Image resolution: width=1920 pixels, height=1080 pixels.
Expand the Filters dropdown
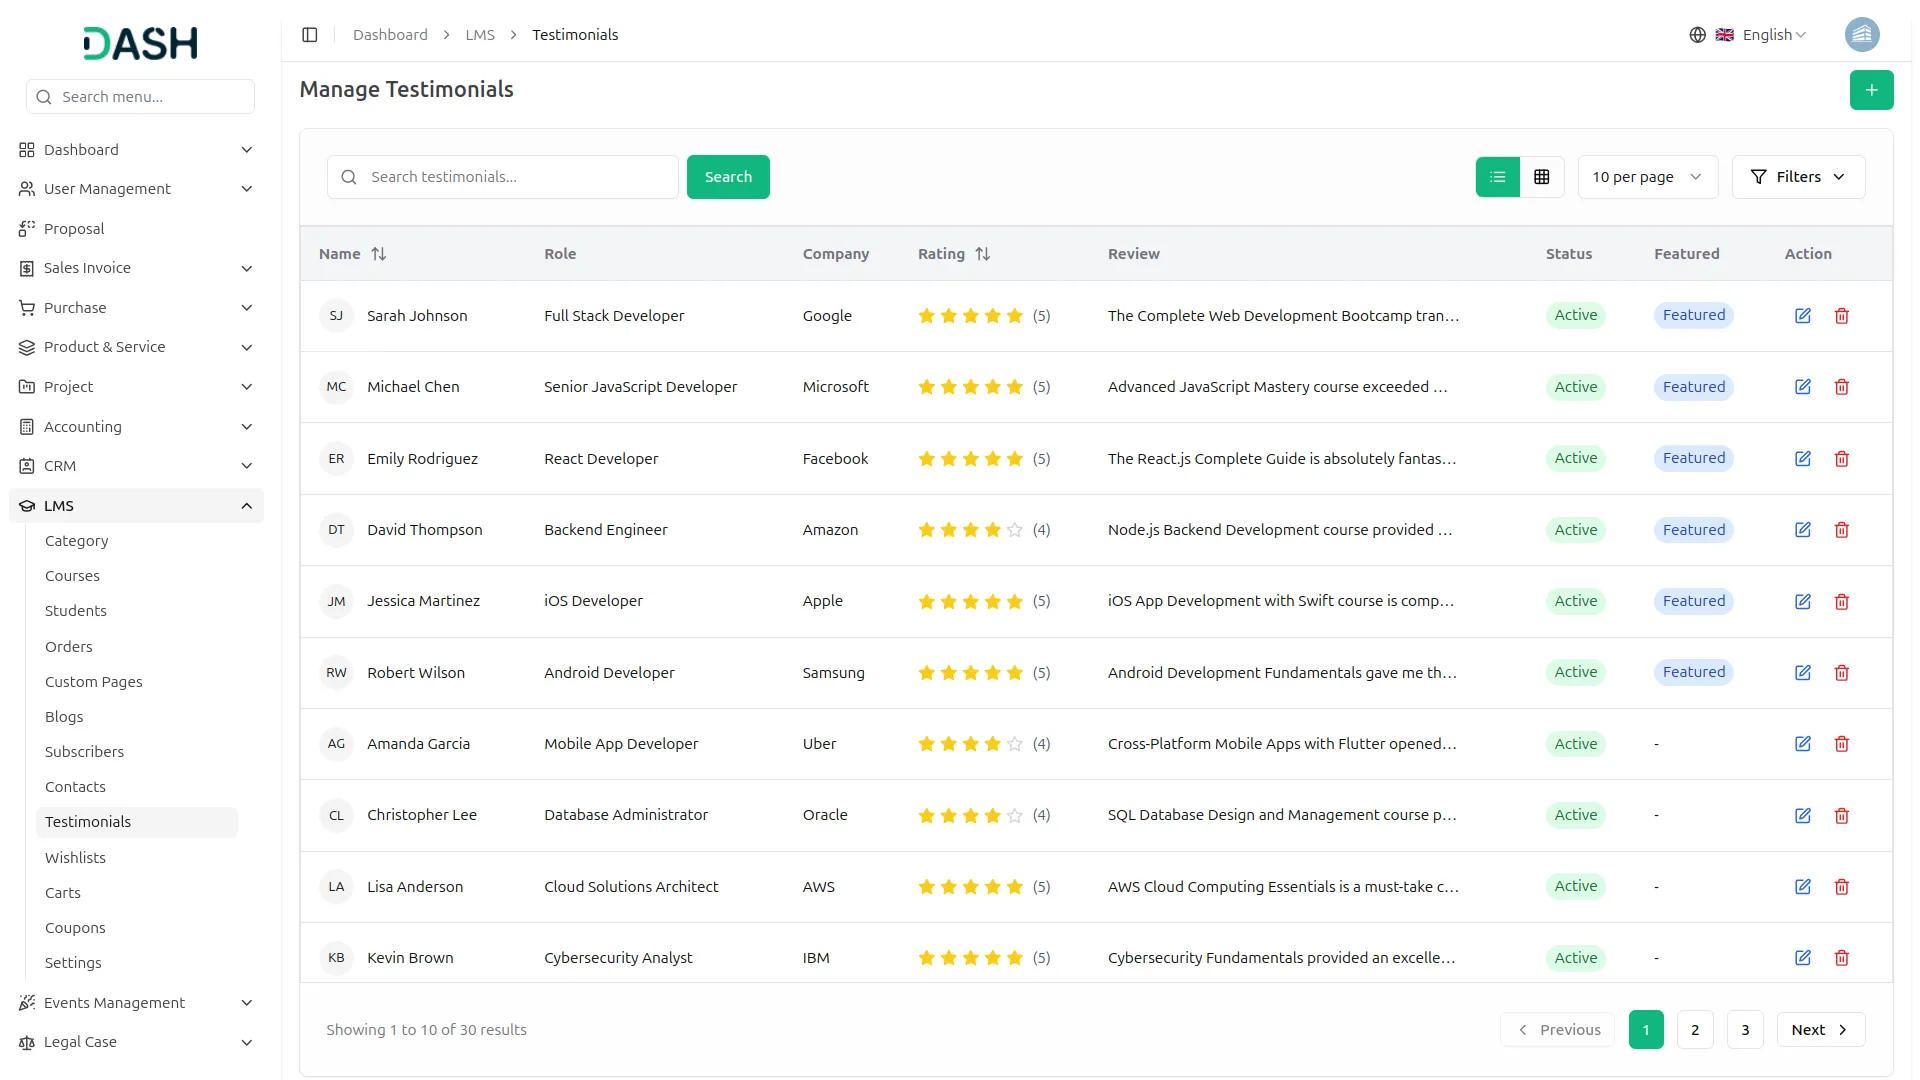[x=1797, y=177]
